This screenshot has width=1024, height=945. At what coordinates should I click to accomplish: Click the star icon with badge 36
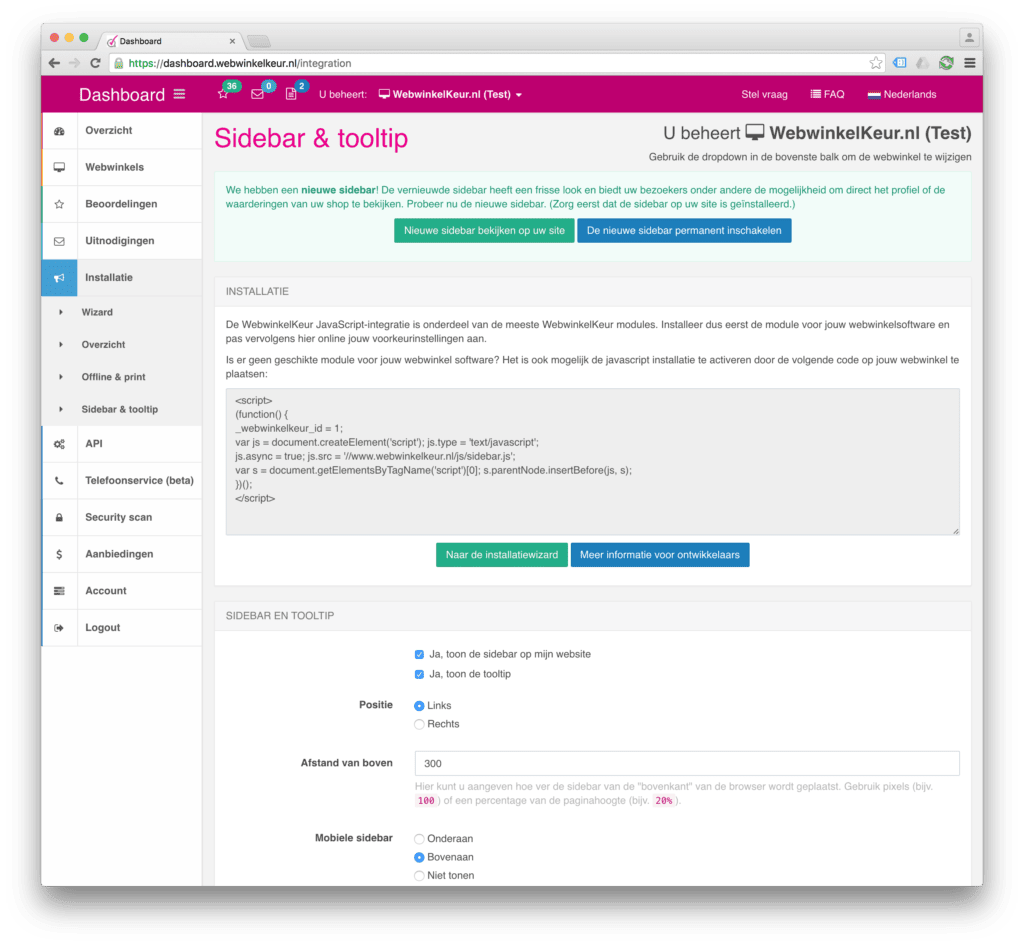(x=223, y=94)
